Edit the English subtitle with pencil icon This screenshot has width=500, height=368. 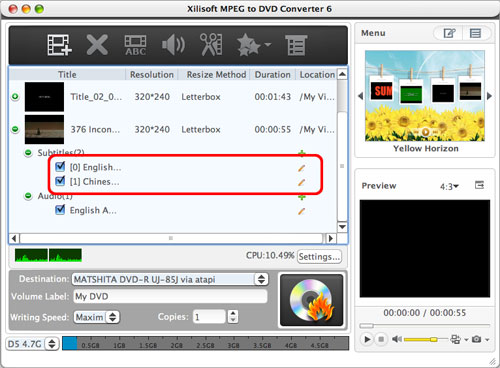click(301, 168)
